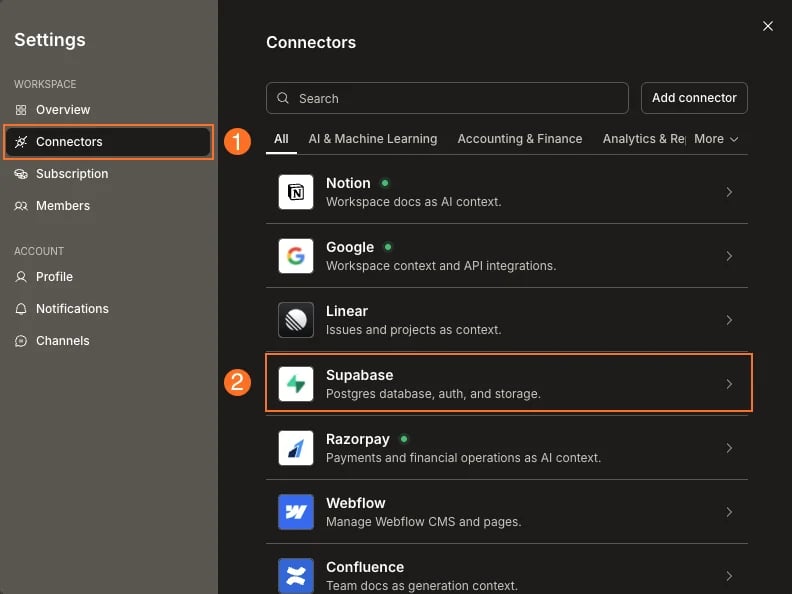Screen dimensions: 792x594
Task: Go to Members settings
Action: (107, 206)
